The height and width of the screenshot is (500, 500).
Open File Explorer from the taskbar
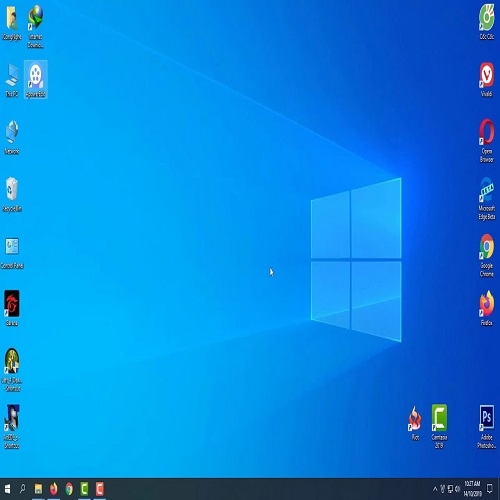38,489
